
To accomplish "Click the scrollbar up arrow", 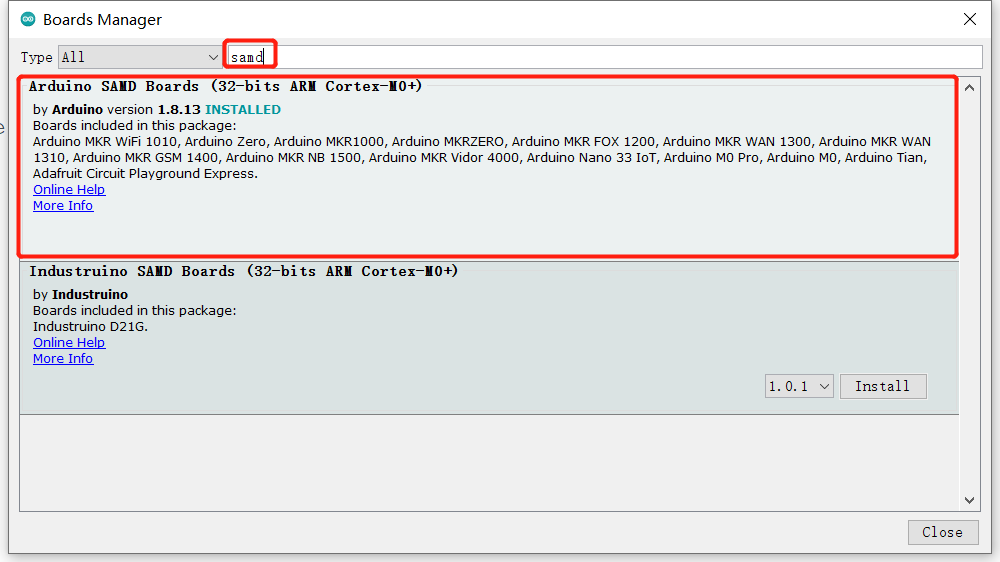I will pos(969,87).
